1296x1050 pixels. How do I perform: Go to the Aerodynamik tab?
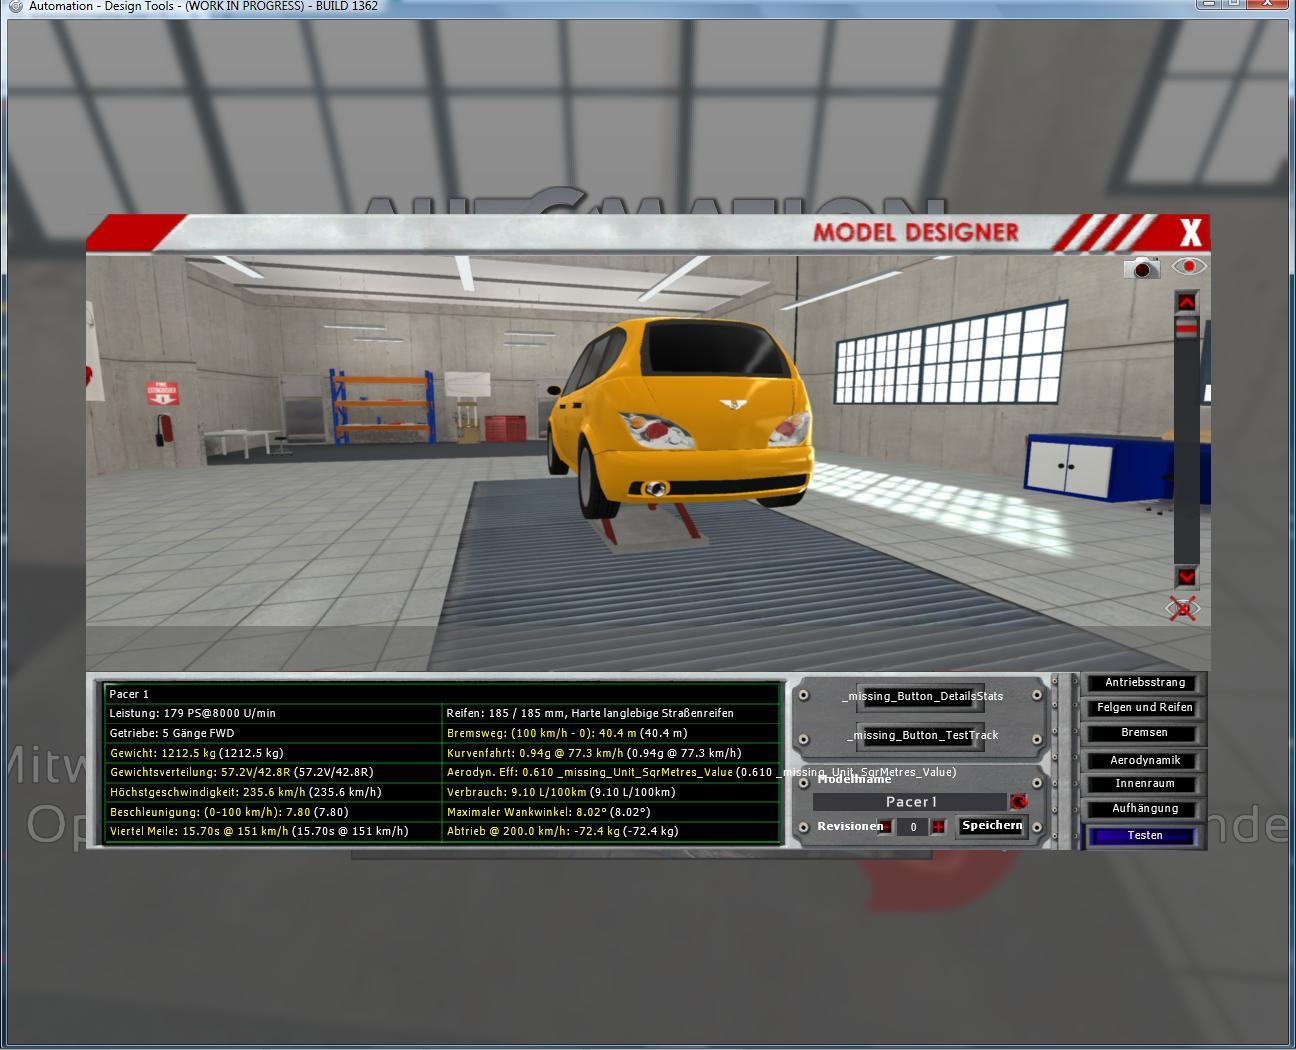point(1144,760)
